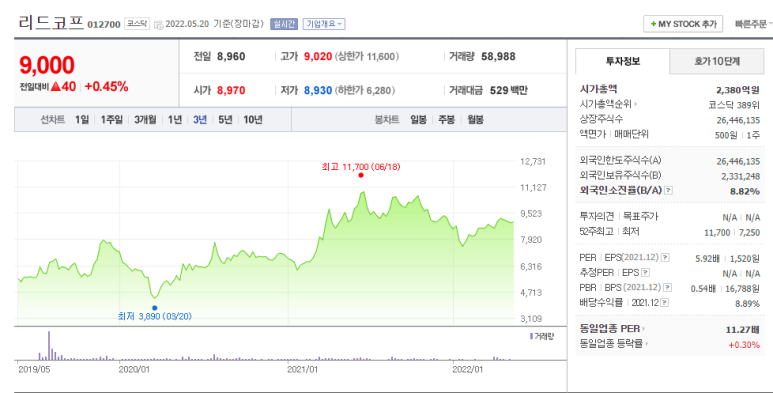Click the 실시간 button
773x393 pixels.
(284, 24)
